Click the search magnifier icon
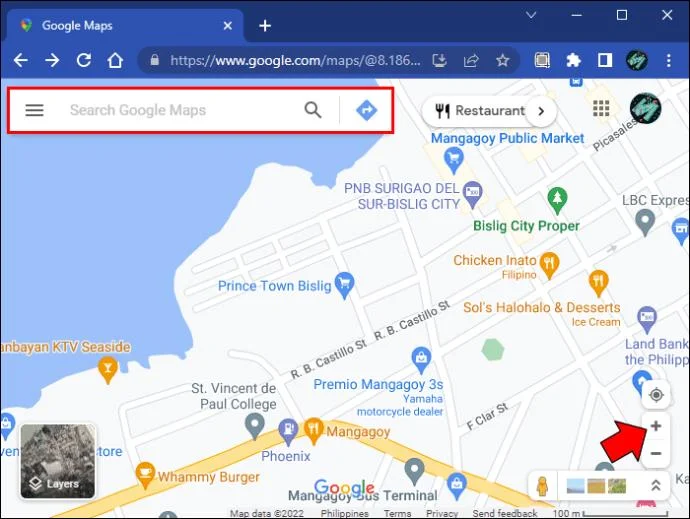Image resolution: width=690 pixels, height=519 pixels. click(x=313, y=110)
